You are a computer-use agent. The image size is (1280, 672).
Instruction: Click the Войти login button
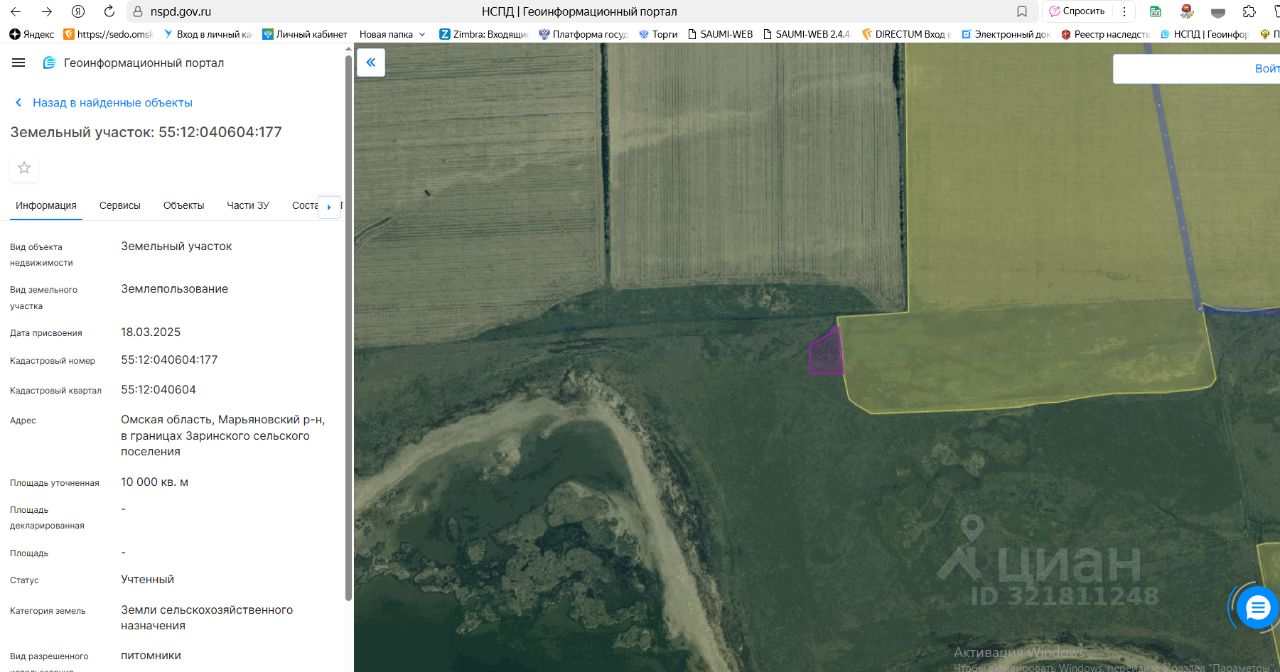pyautogui.click(x=1267, y=68)
